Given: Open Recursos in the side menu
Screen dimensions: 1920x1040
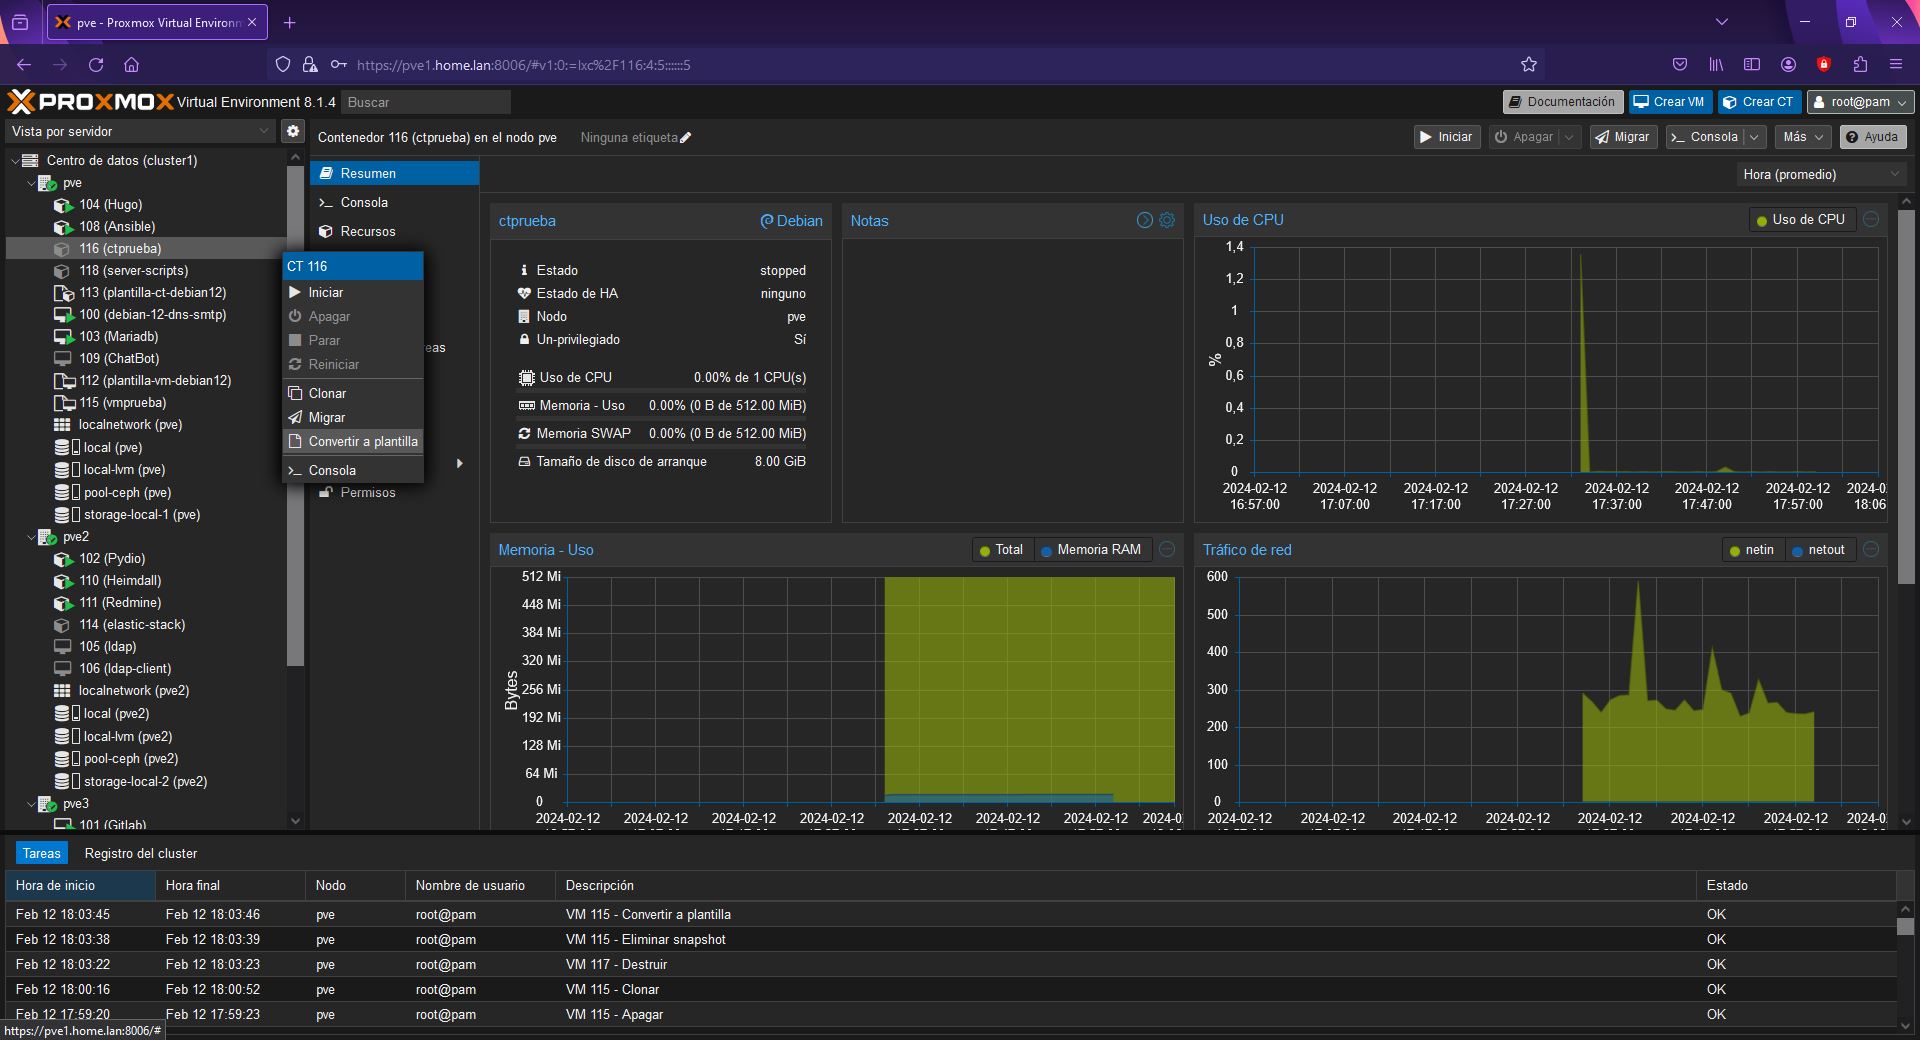Looking at the screenshot, I should coord(394,231).
